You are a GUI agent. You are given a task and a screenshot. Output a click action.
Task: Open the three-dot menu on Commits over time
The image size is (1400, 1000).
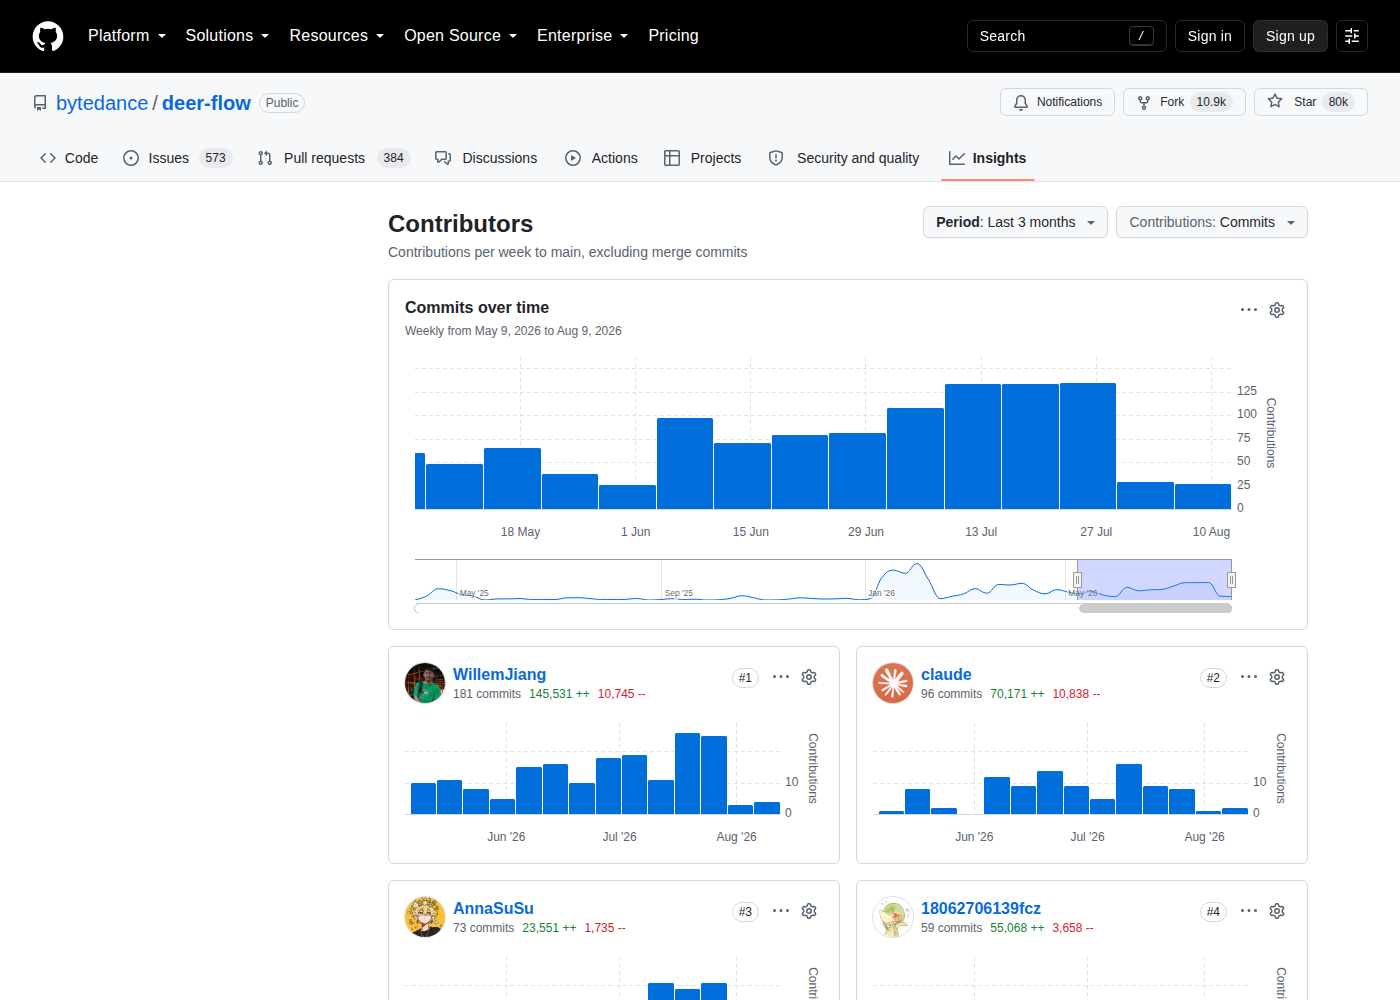[x=1249, y=310]
